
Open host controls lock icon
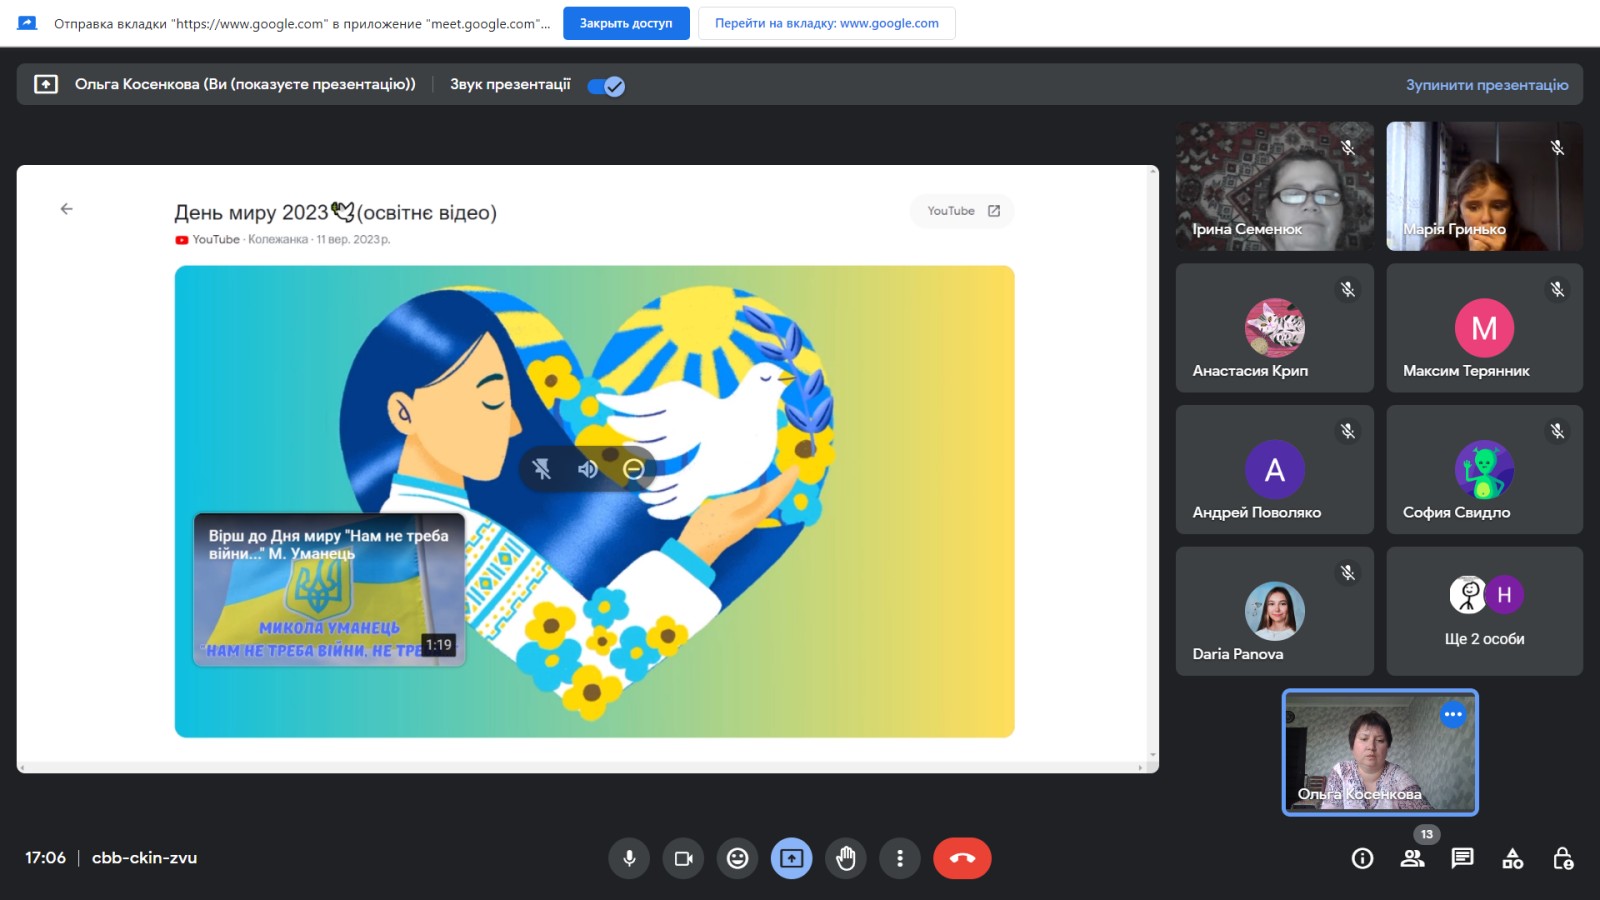click(x=1563, y=858)
